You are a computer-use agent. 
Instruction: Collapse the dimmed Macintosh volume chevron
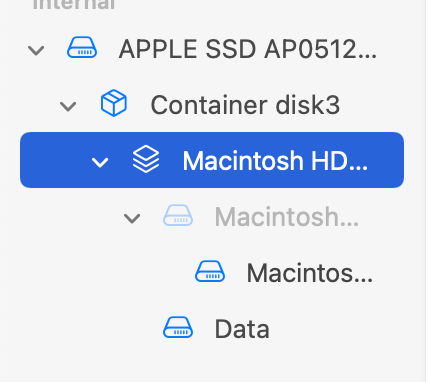132,218
